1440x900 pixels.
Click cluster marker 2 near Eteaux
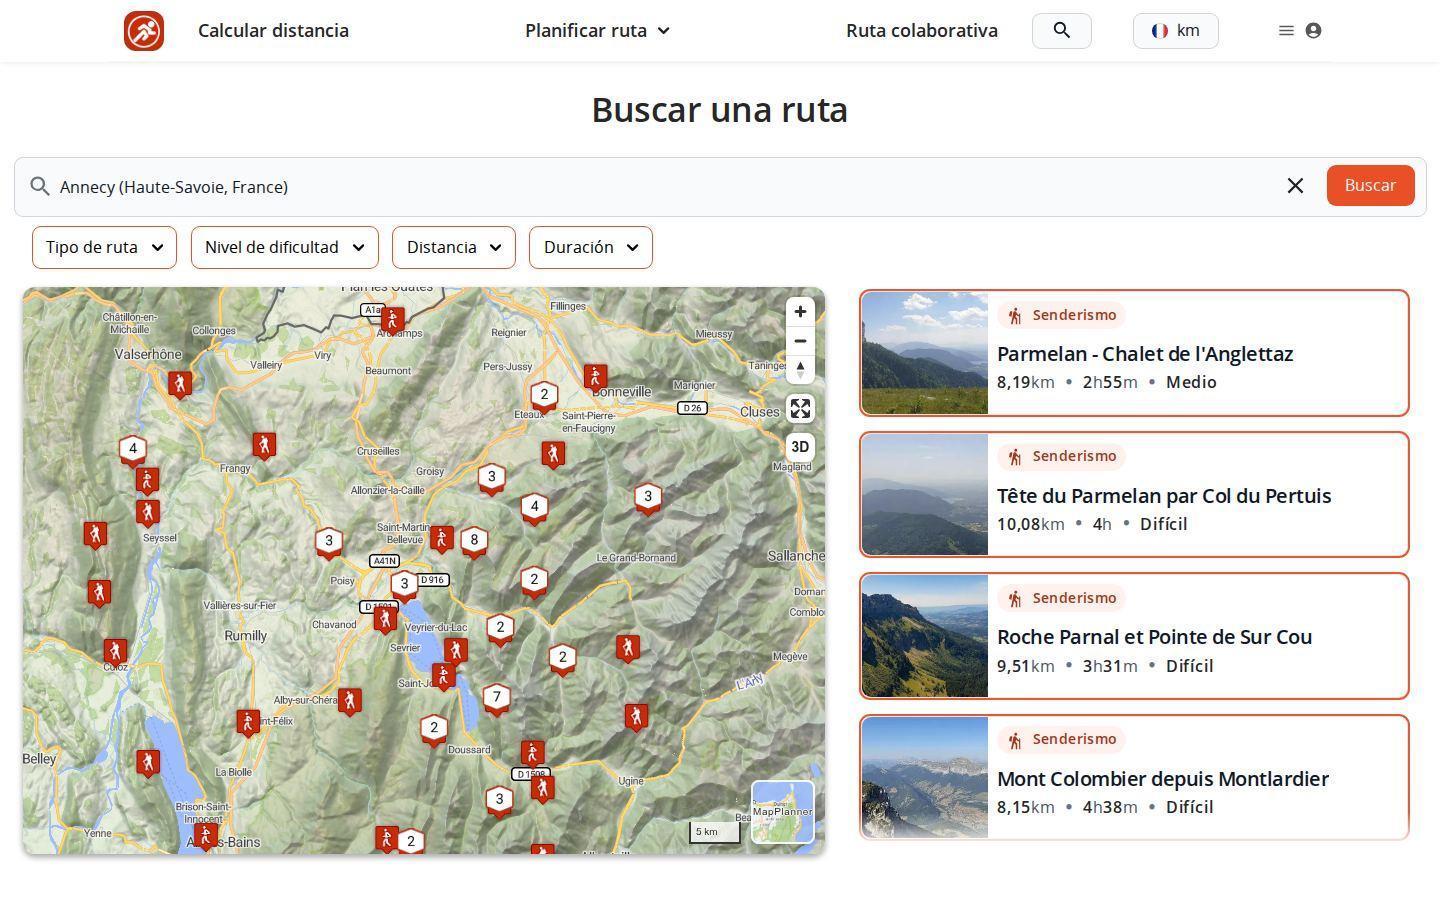pos(544,396)
